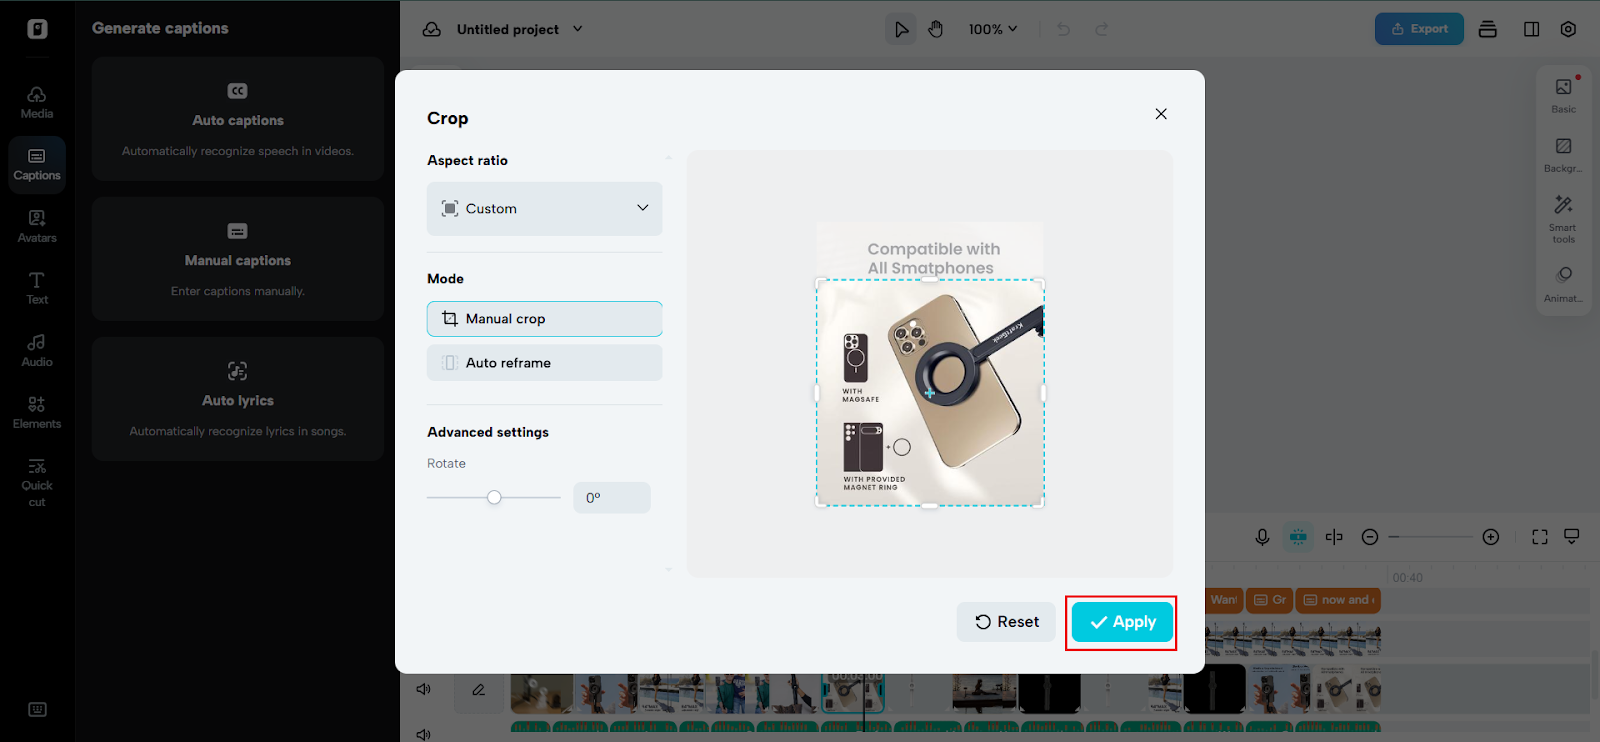Close the Crop dialog
Viewport: 1600px width, 742px height.
(x=1161, y=114)
